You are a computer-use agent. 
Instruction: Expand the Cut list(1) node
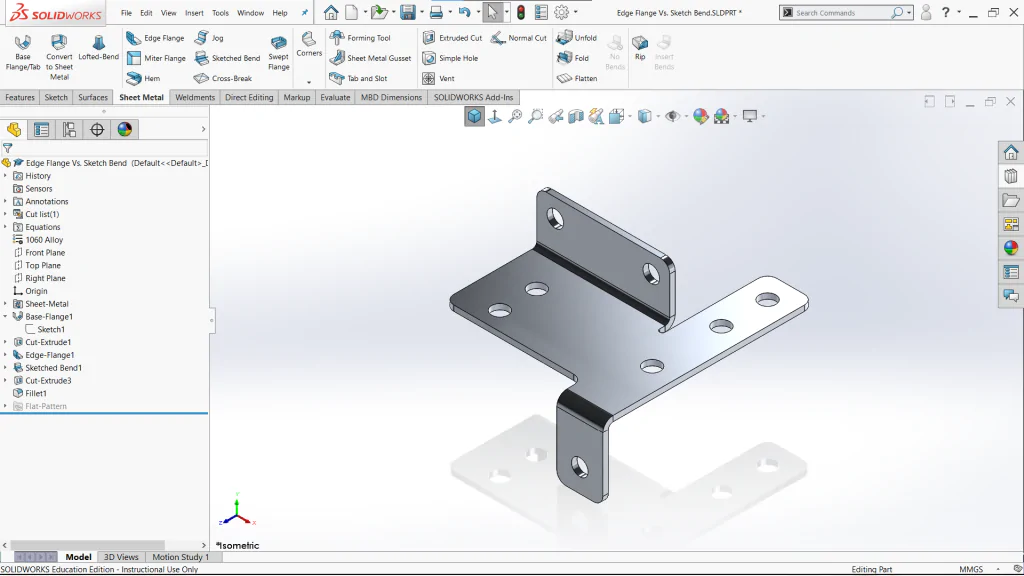click(5, 214)
